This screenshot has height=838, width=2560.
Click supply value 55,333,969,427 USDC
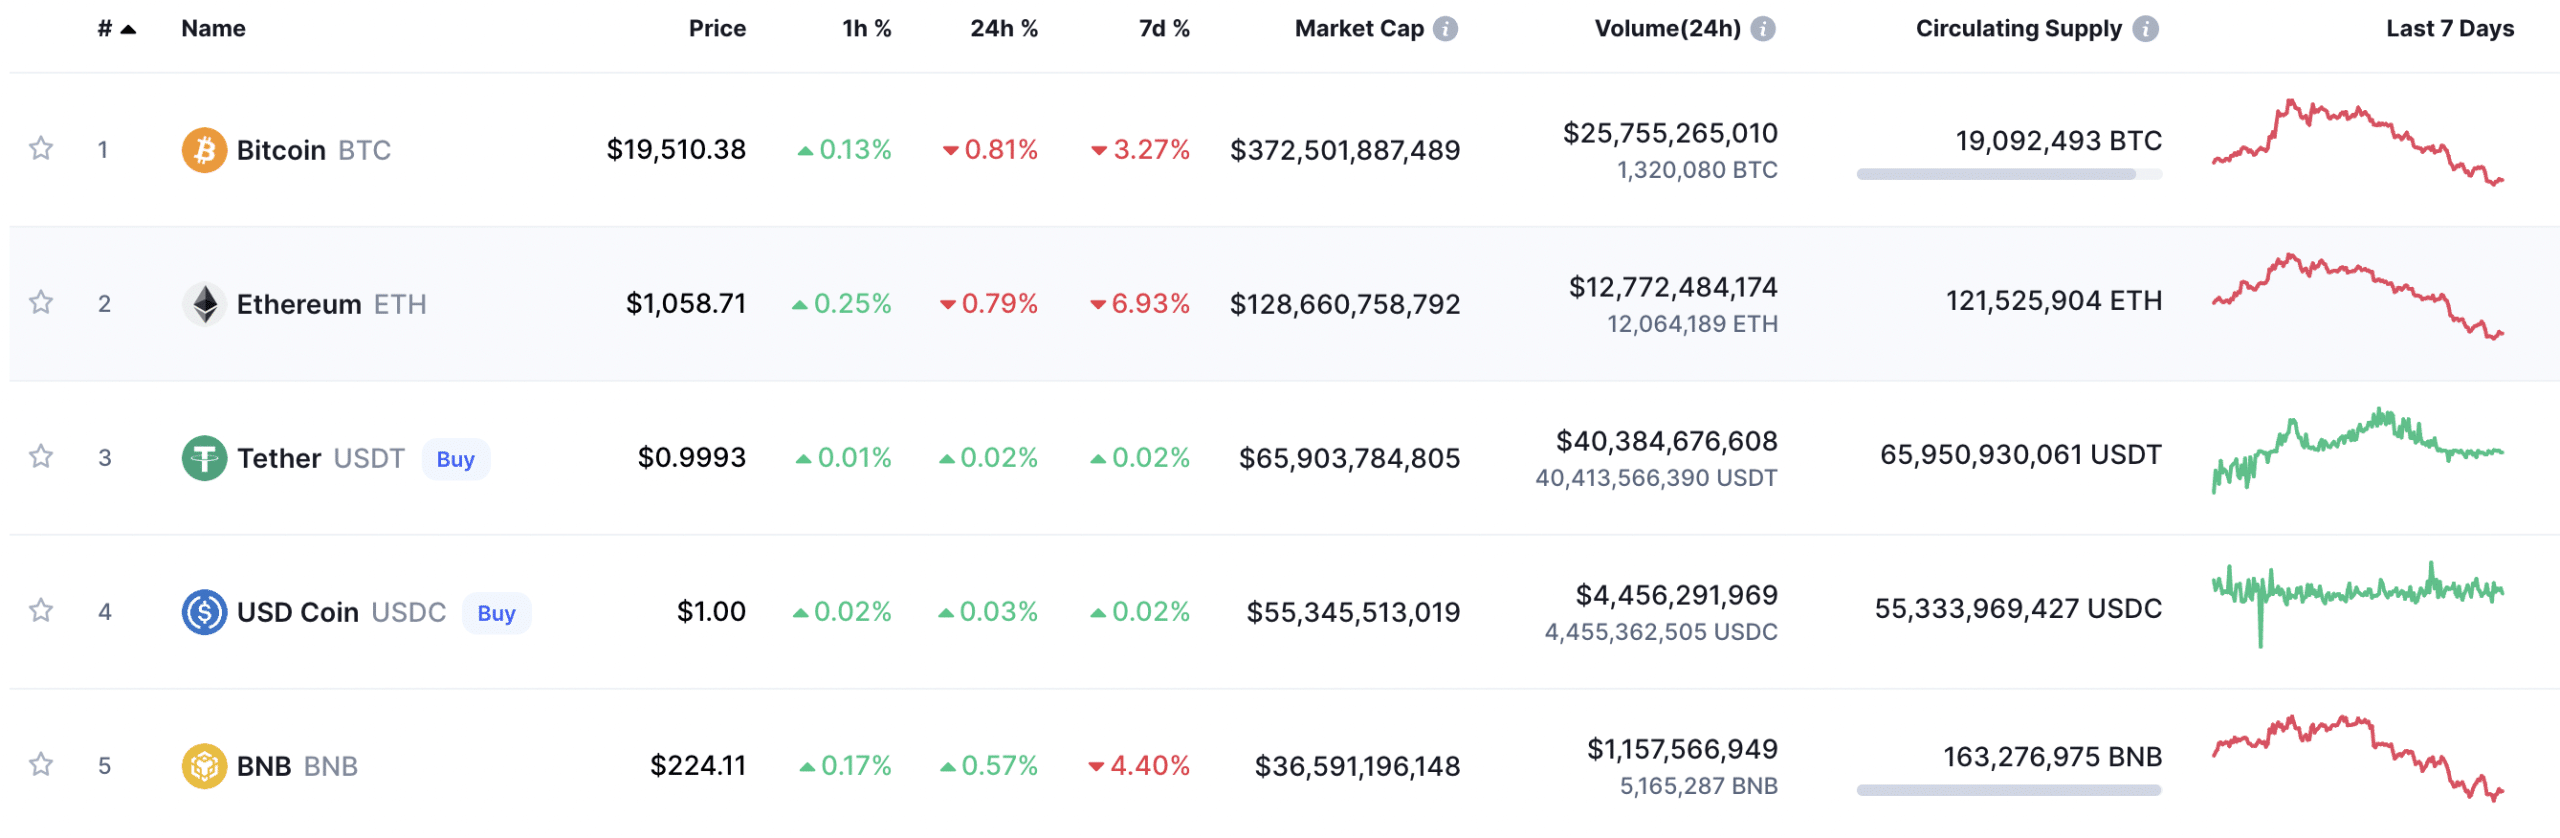click(x=2017, y=609)
